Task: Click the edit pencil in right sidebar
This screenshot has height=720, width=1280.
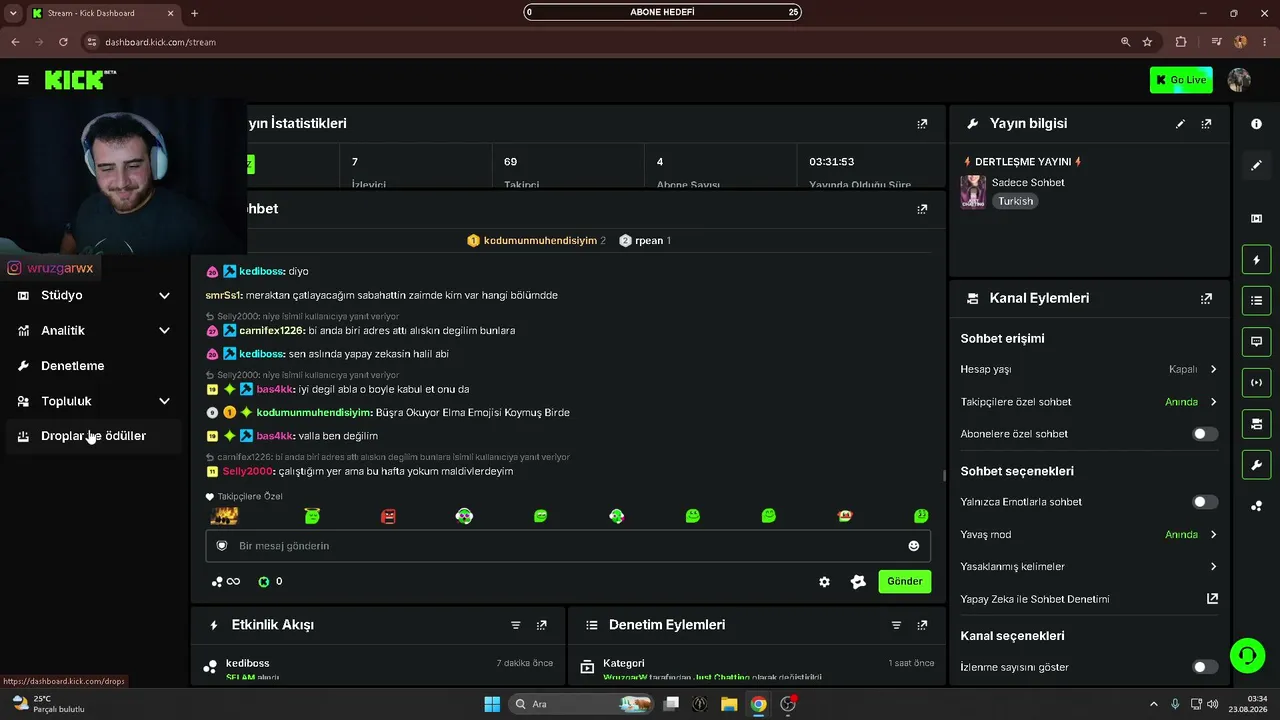Action: pyautogui.click(x=1256, y=165)
